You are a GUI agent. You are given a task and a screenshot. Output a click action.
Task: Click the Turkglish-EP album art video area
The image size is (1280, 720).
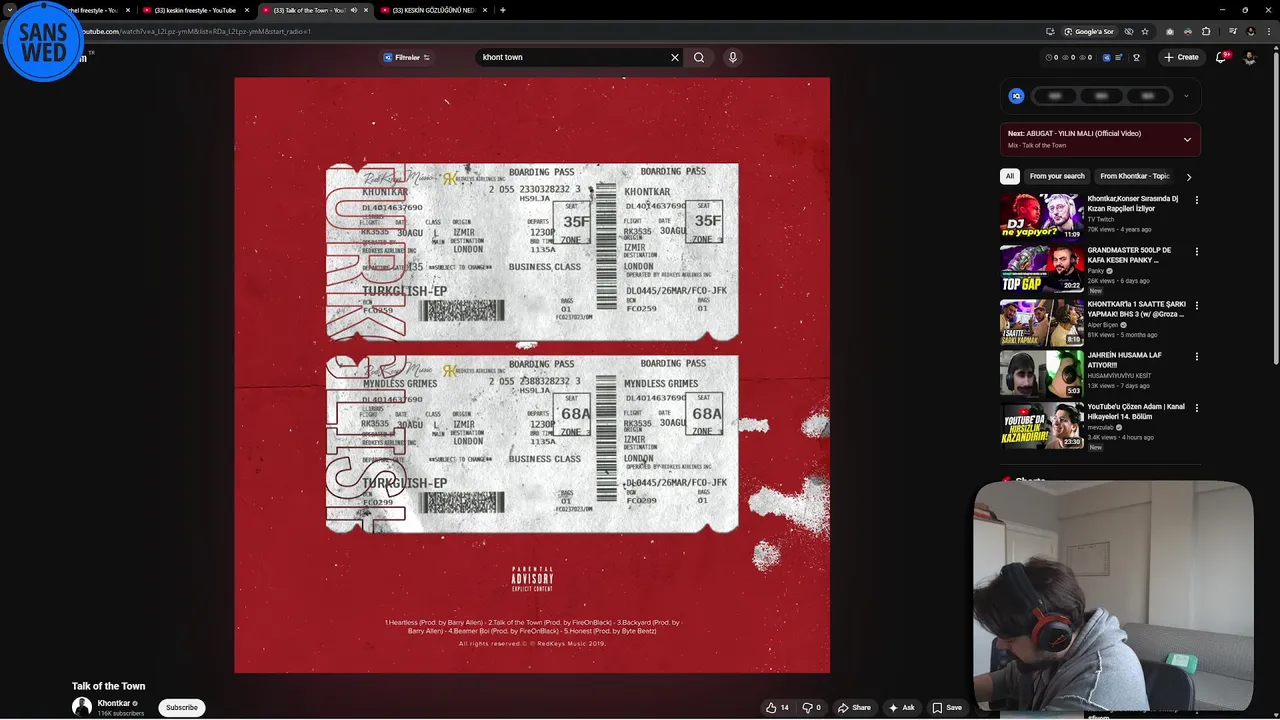click(532, 375)
